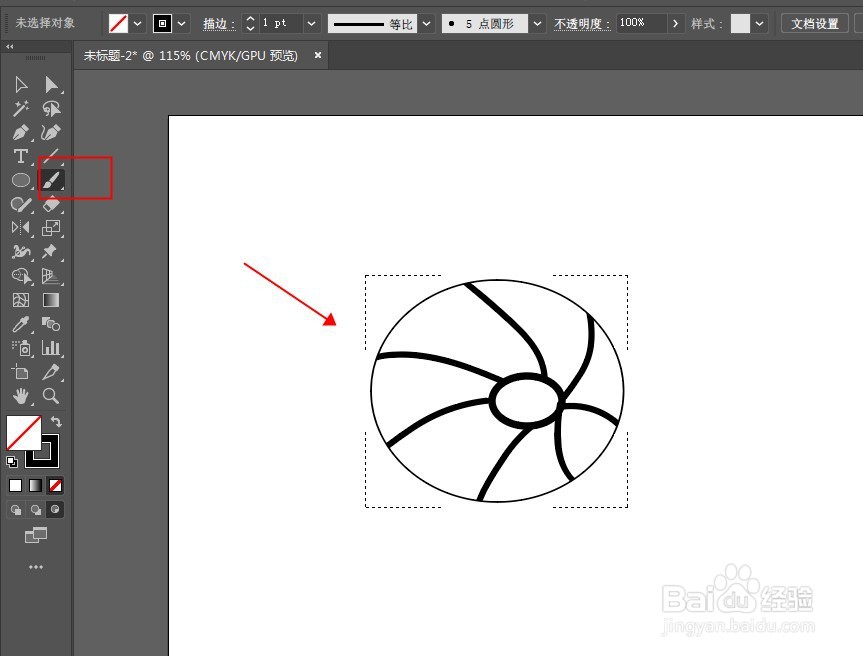This screenshot has height=656, width=863.
Task: Select the Blend tool
Action: click(51, 324)
